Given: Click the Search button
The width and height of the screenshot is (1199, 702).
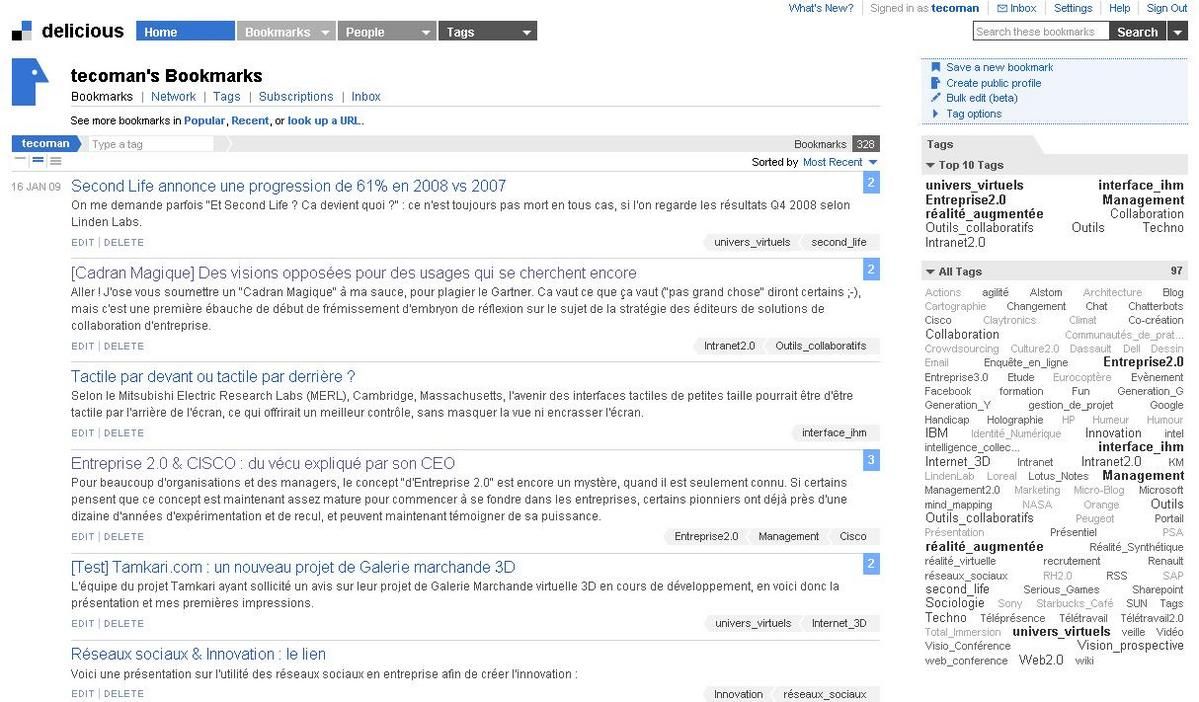Looking at the screenshot, I should point(1137,31).
